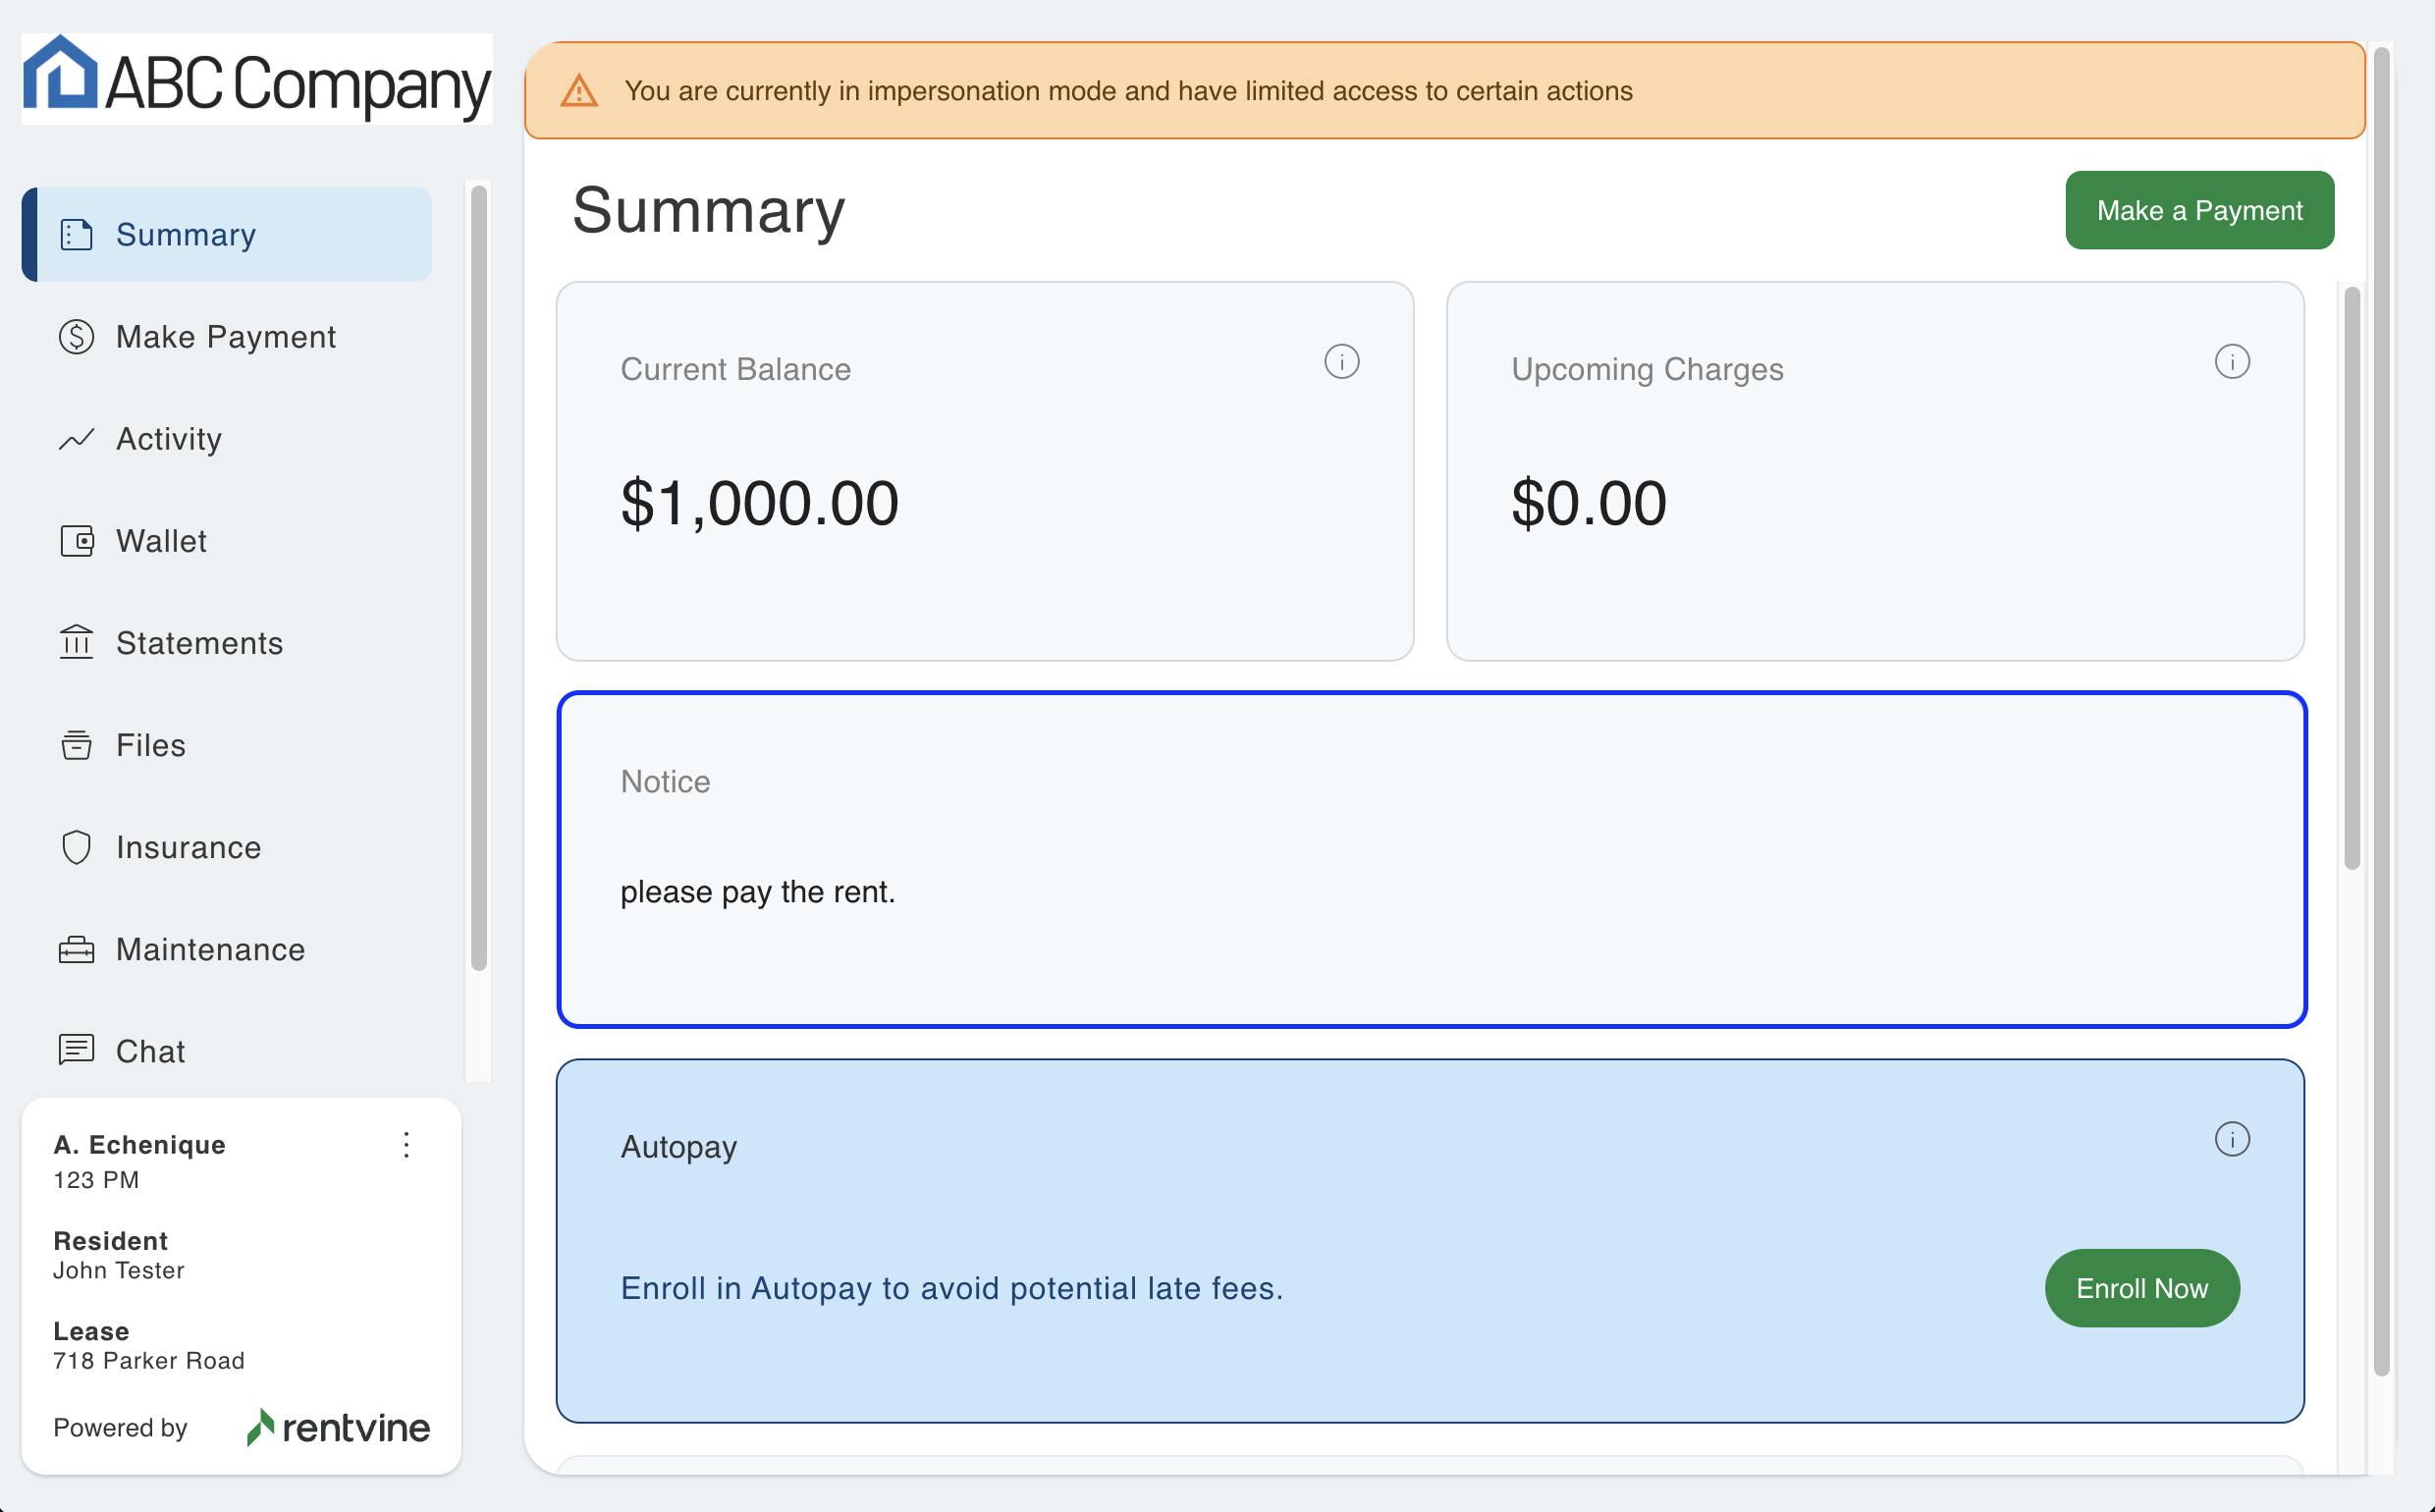Click the Enroll Now button

(2141, 1288)
